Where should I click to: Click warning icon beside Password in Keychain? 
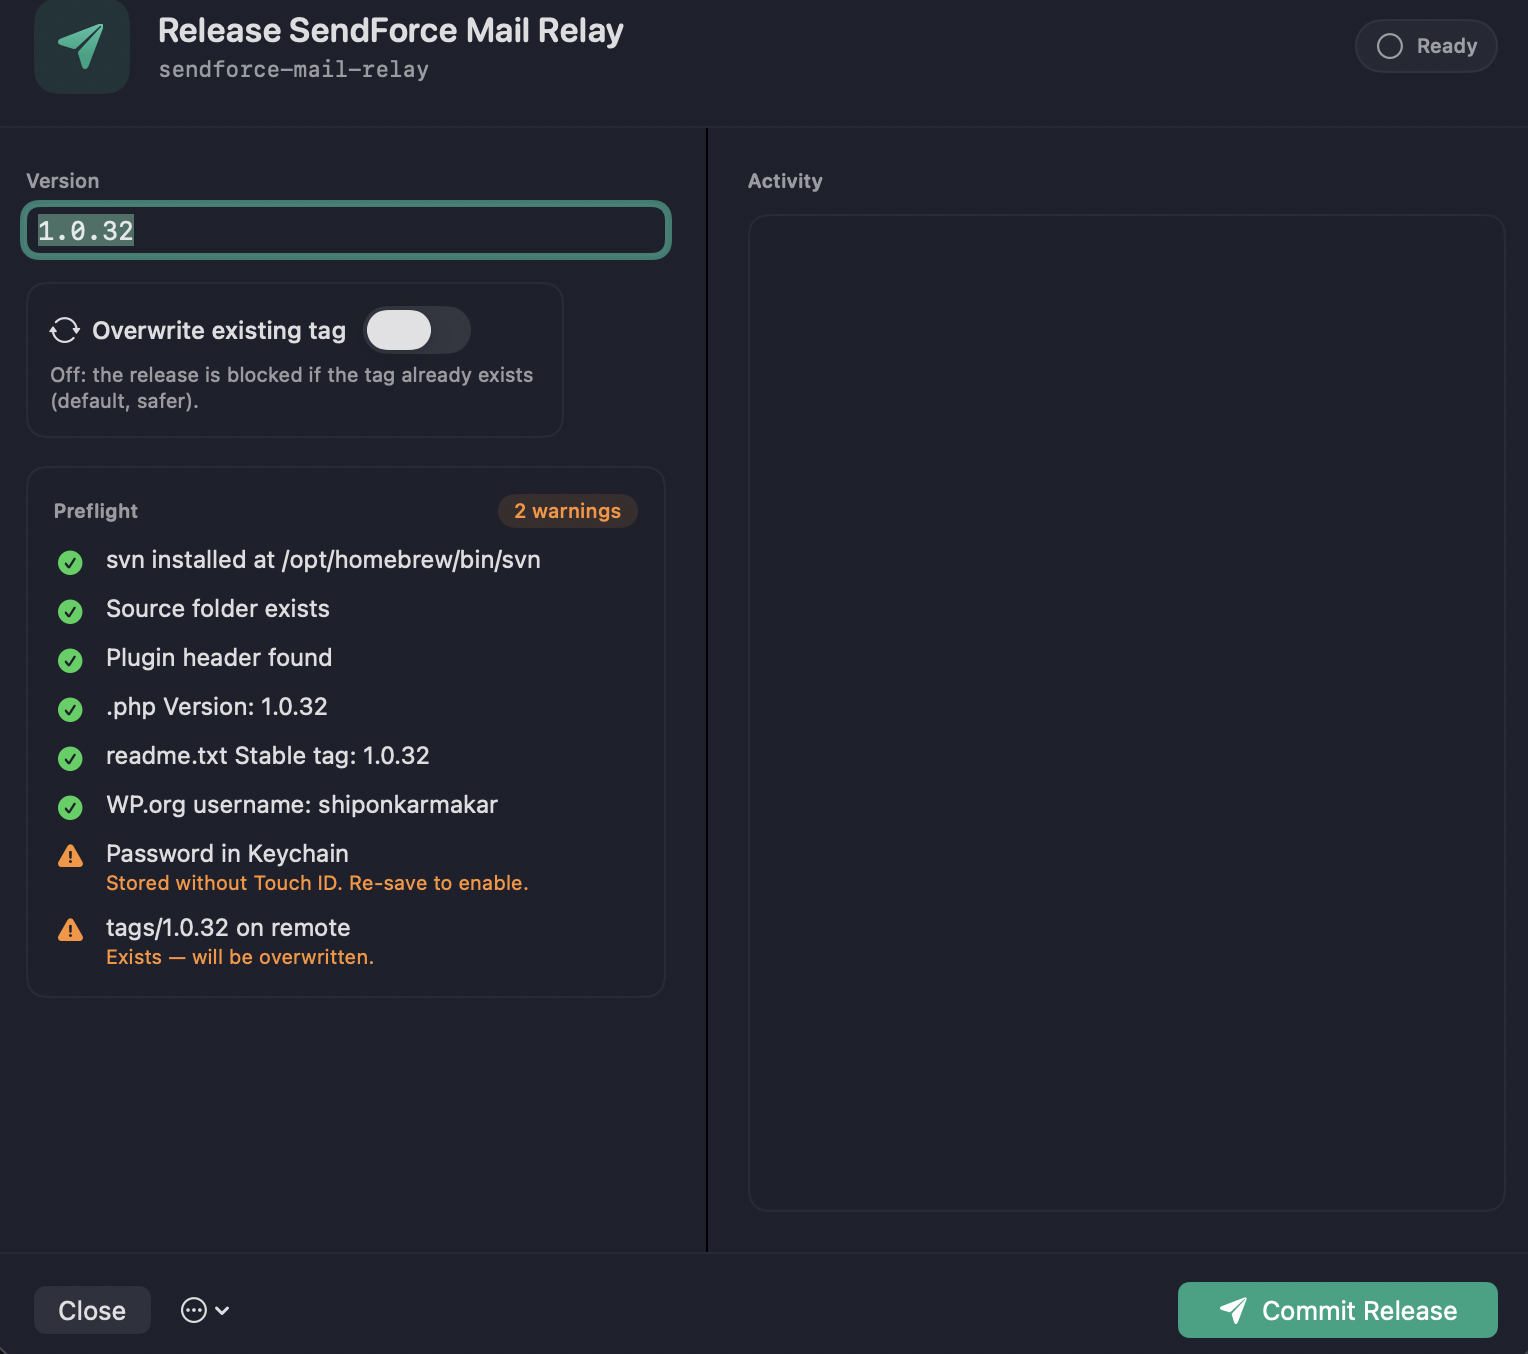[70, 856]
